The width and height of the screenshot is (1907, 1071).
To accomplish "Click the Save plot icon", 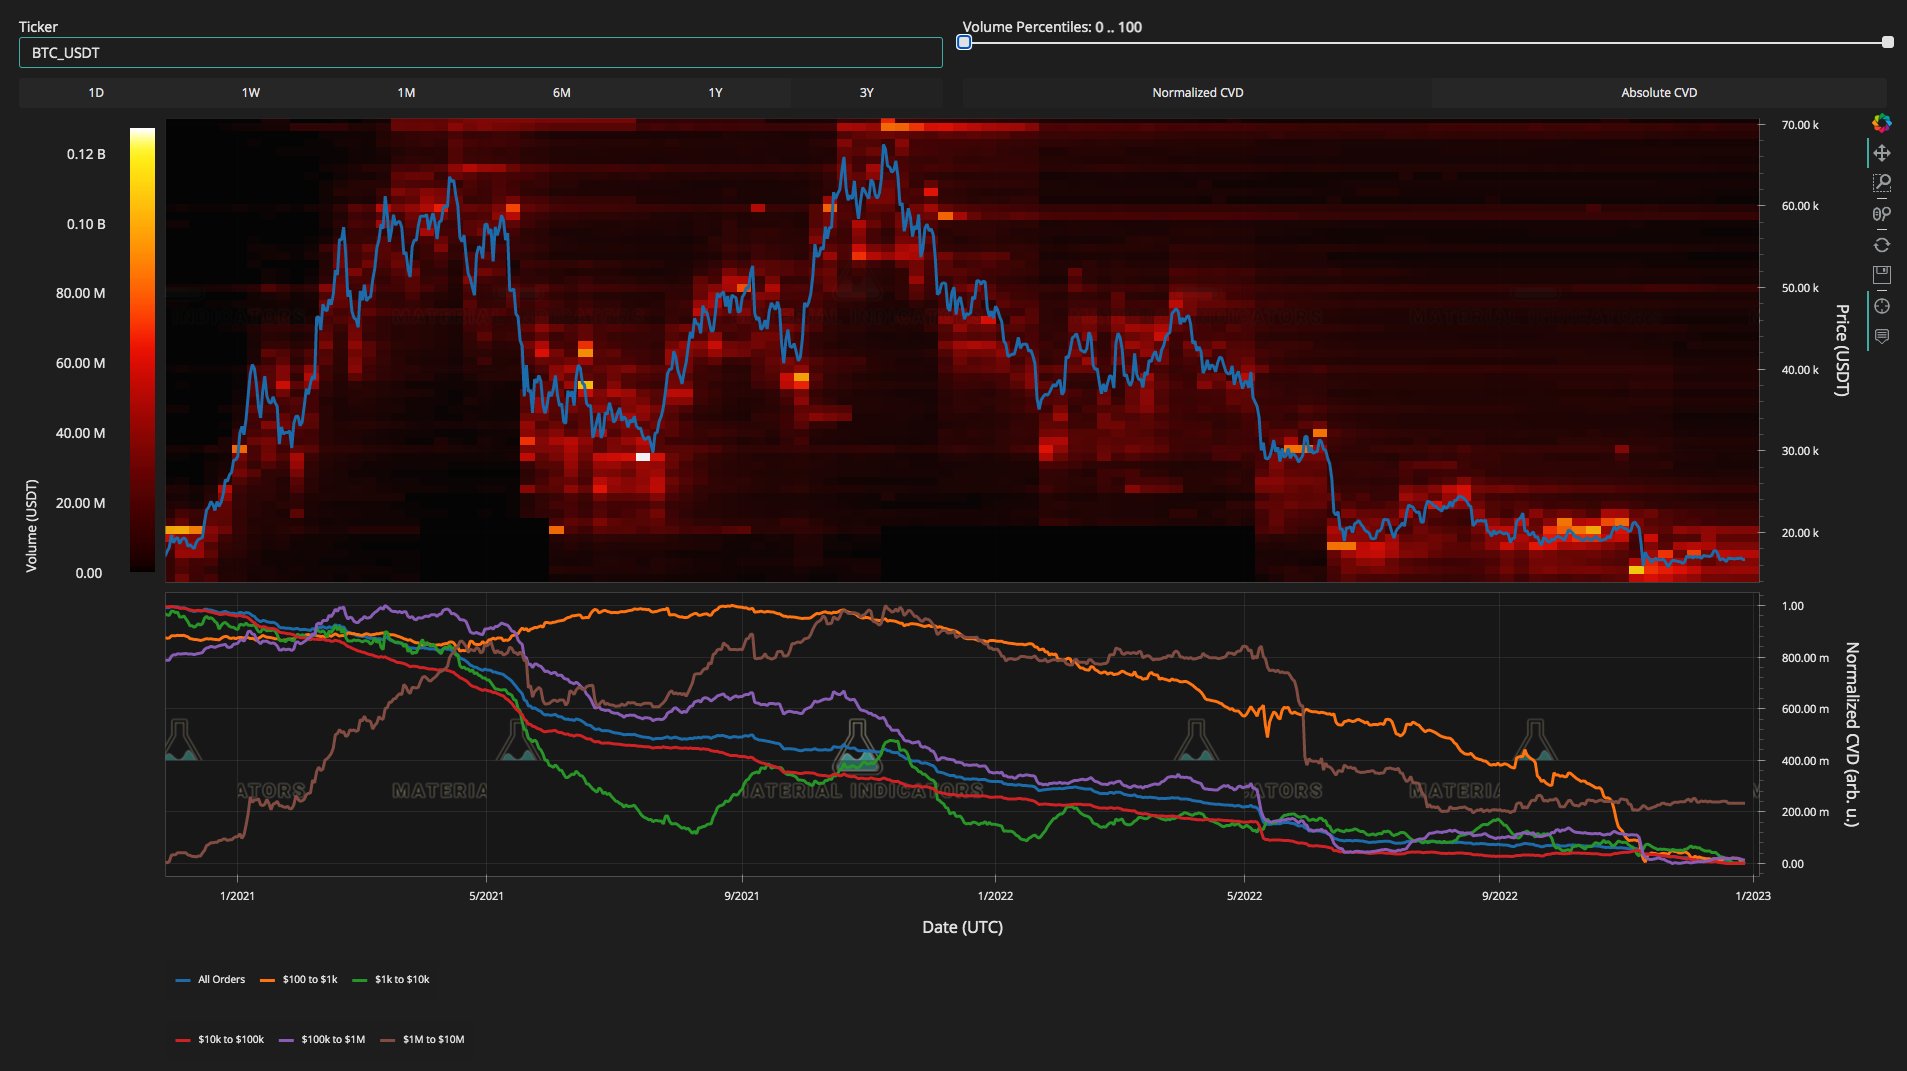I will (1882, 275).
